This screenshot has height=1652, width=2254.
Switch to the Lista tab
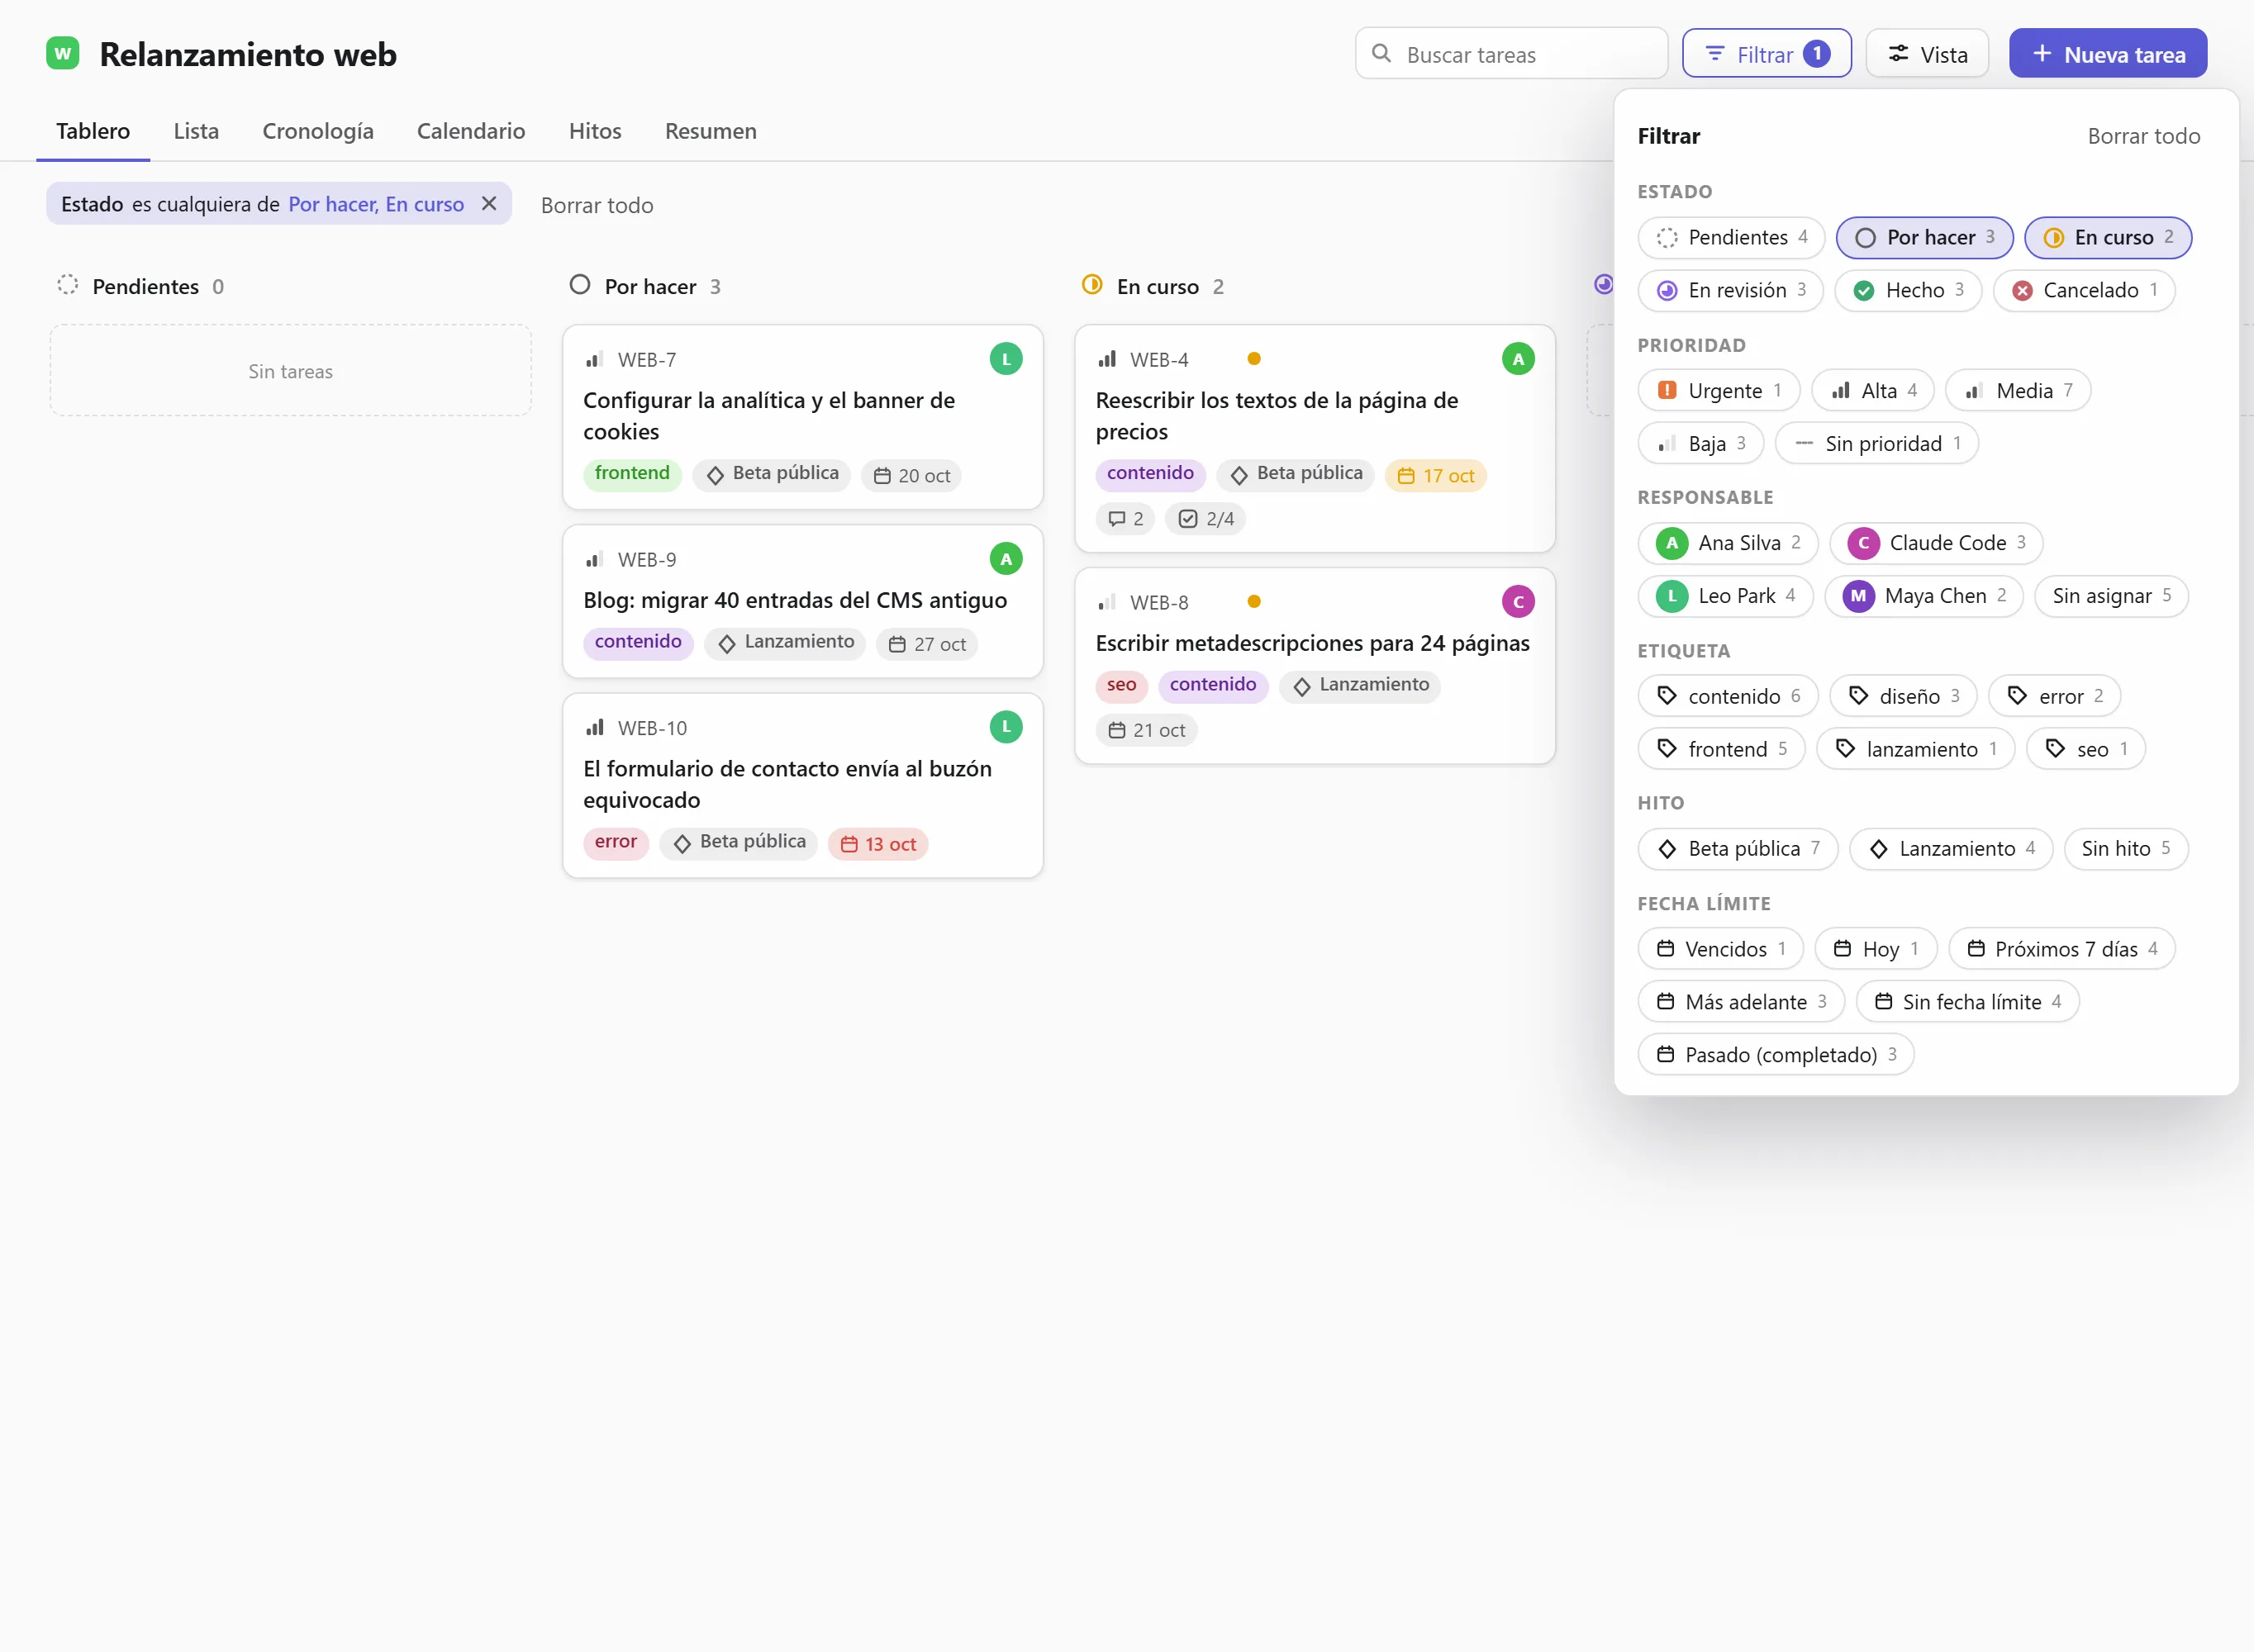click(196, 131)
